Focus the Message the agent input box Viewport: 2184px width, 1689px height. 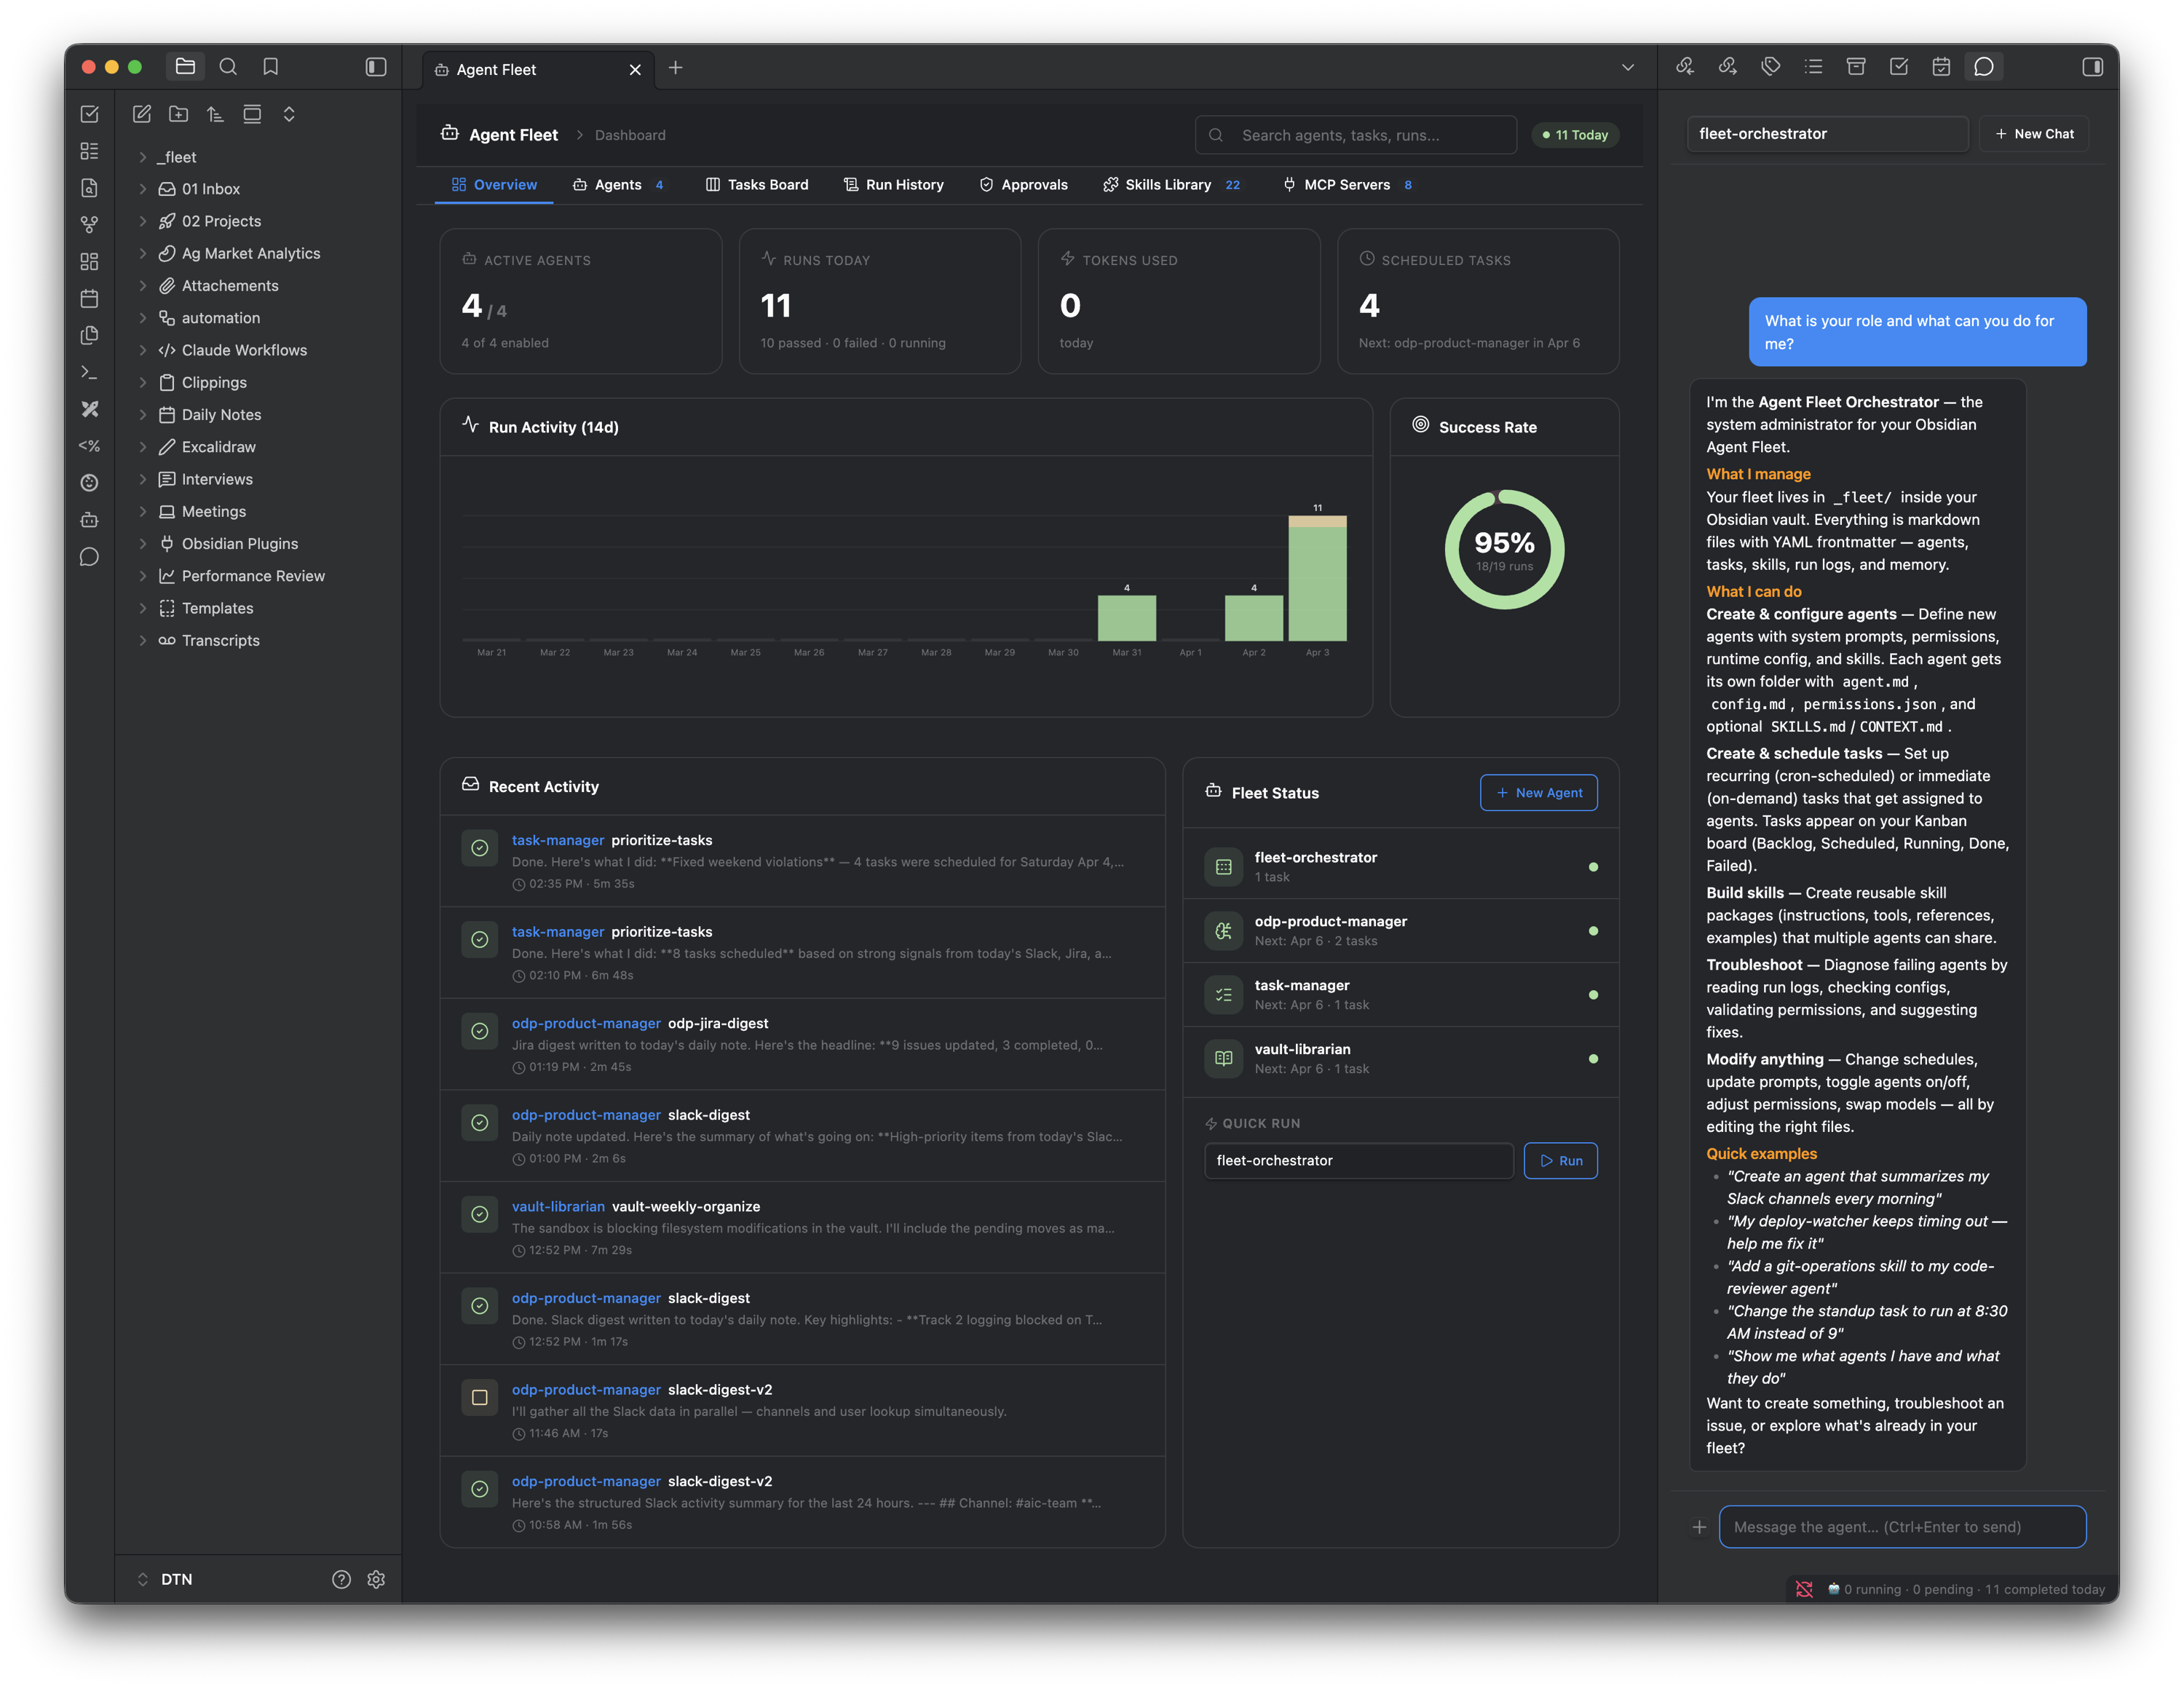point(1902,1527)
